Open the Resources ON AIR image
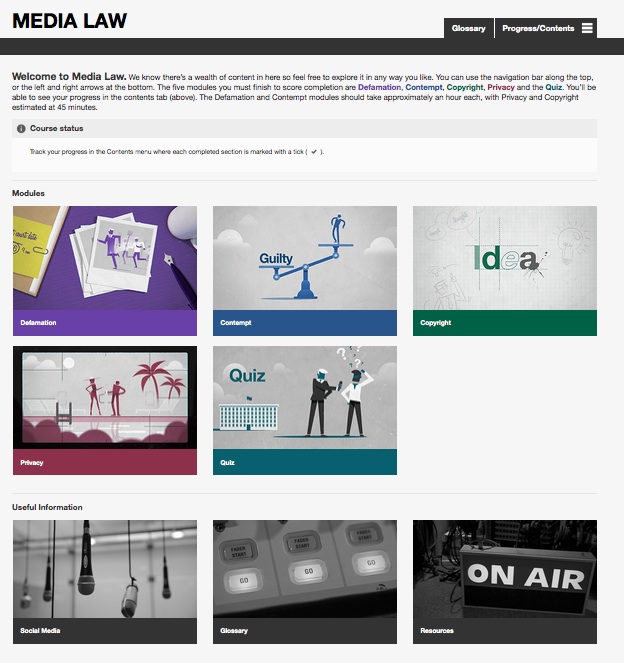The width and height of the screenshot is (624, 663). [504, 568]
